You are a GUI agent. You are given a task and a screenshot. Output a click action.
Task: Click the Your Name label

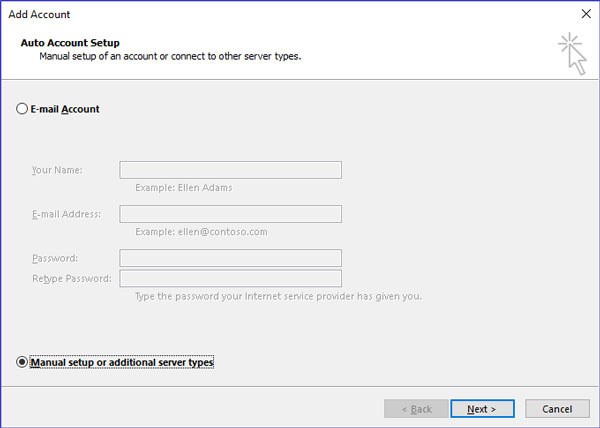pyautogui.click(x=57, y=170)
